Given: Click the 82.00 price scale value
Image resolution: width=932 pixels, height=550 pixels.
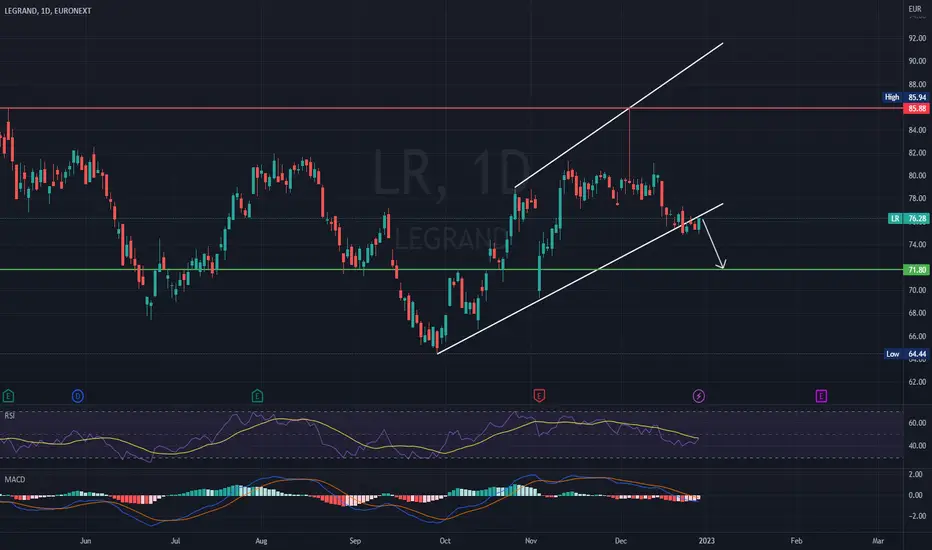Looking at the screenshot, I should point(917,153).
